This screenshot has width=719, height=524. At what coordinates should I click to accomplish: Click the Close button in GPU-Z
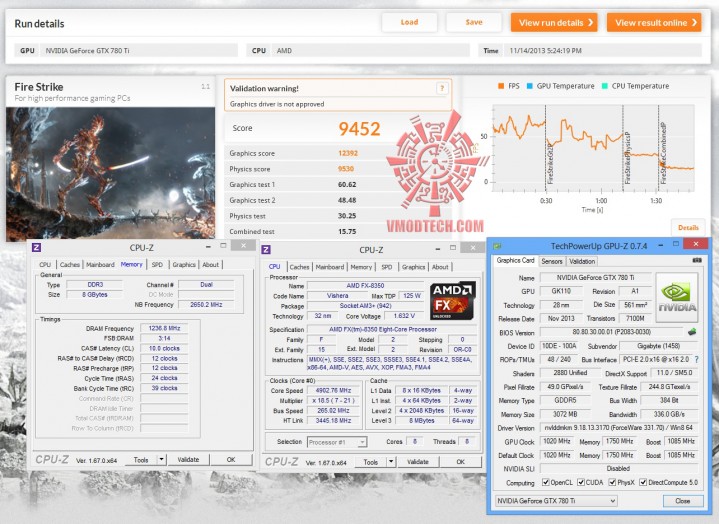(683, 501)
